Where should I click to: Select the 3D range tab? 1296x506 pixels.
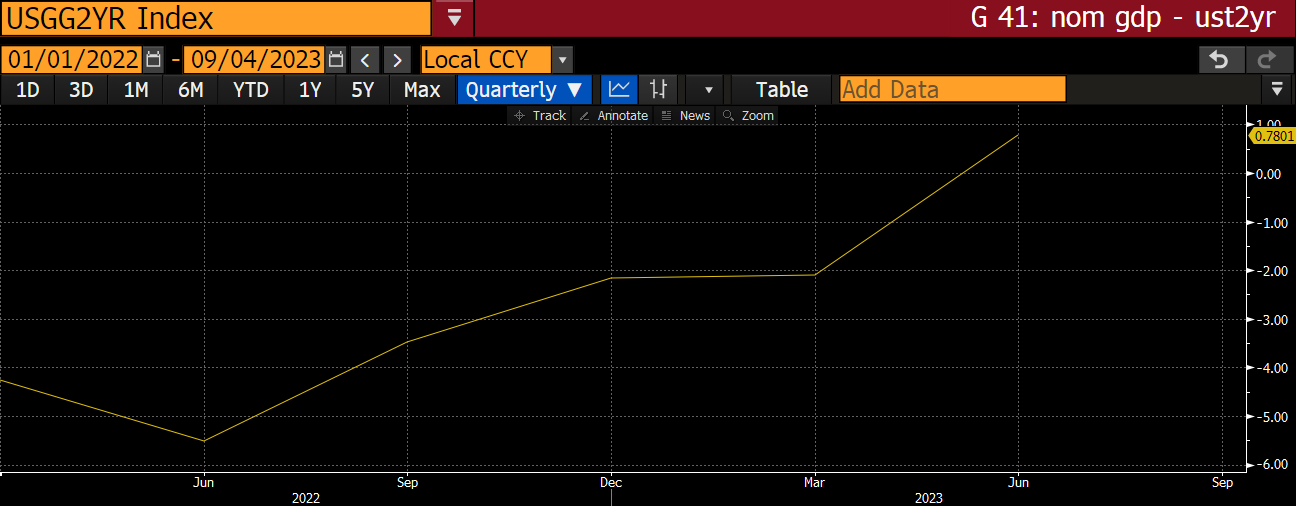[x=81, y=89]
